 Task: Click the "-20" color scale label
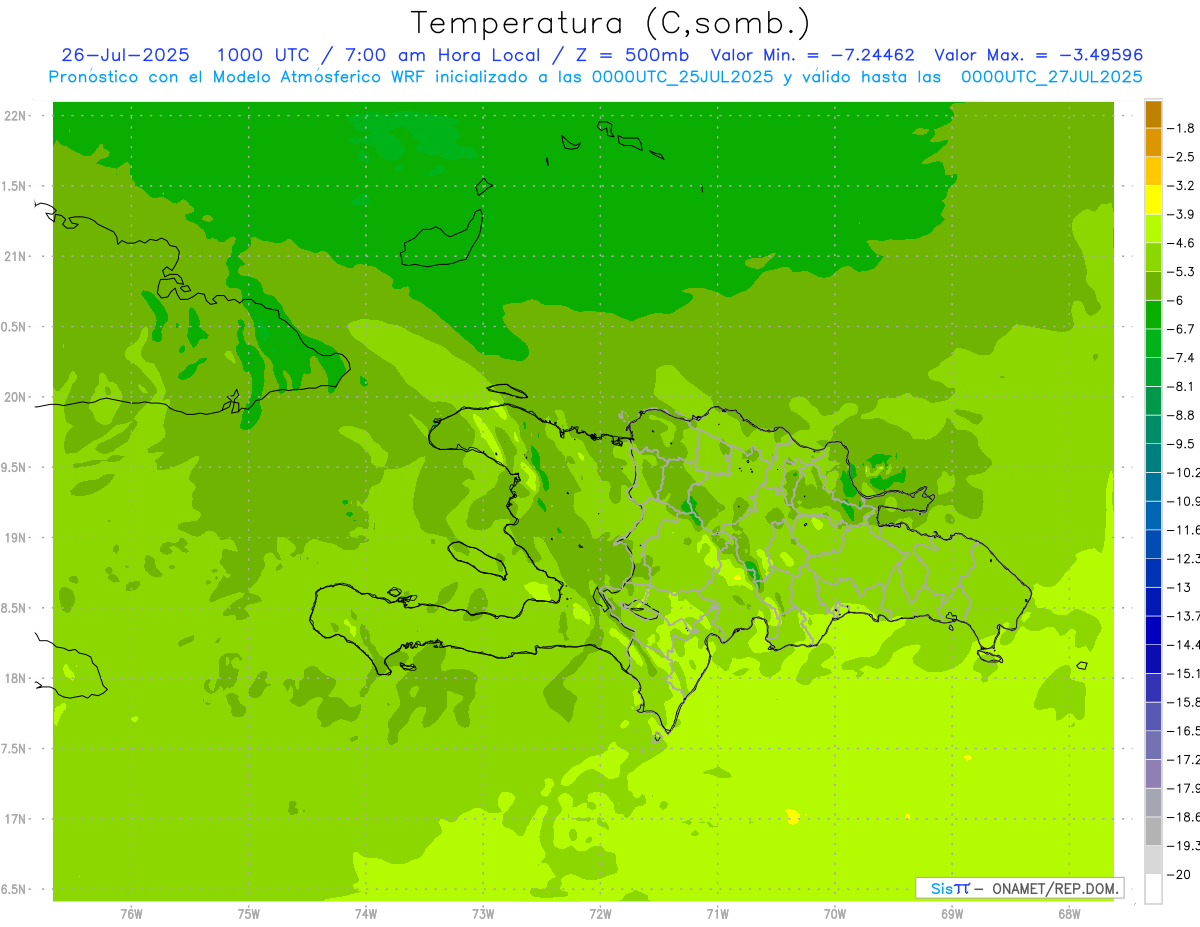[1178, 875]
